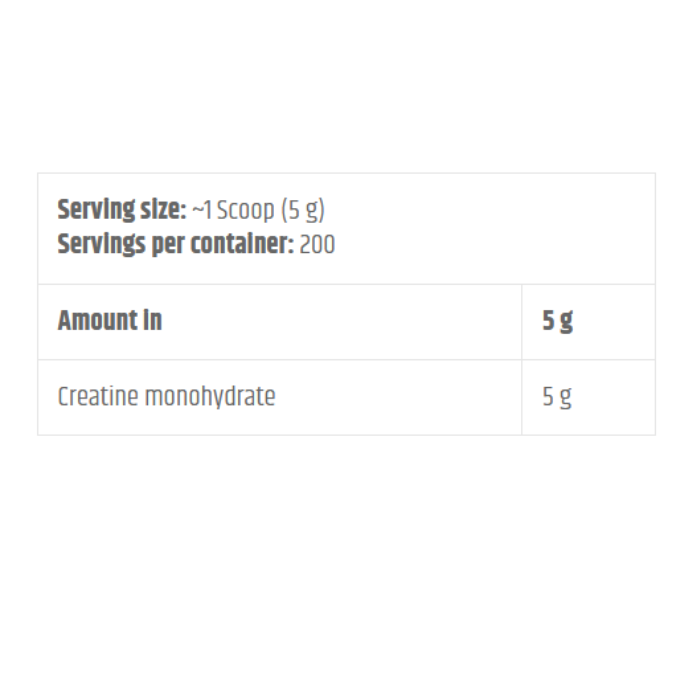Click the 'Serving size:' label
Image resolution: width=700 pixels, height=700 pixels.
tap(121, 210)
